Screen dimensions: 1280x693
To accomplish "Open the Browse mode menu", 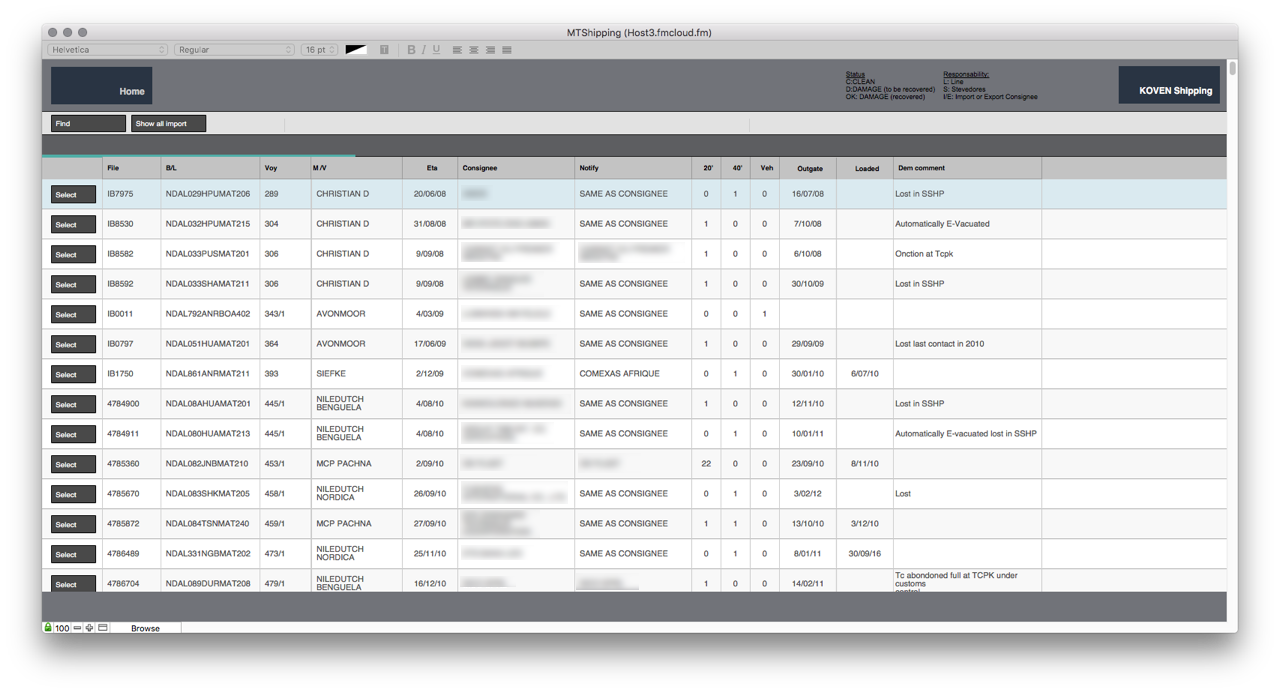I will click(x=145, y=628).
